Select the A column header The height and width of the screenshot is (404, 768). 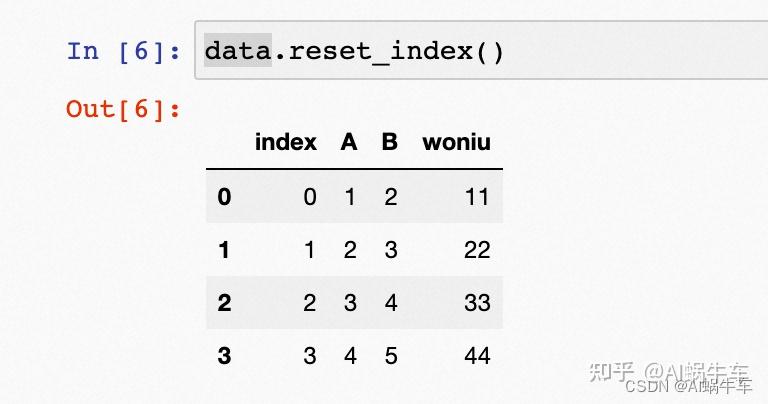pos(349,143)
